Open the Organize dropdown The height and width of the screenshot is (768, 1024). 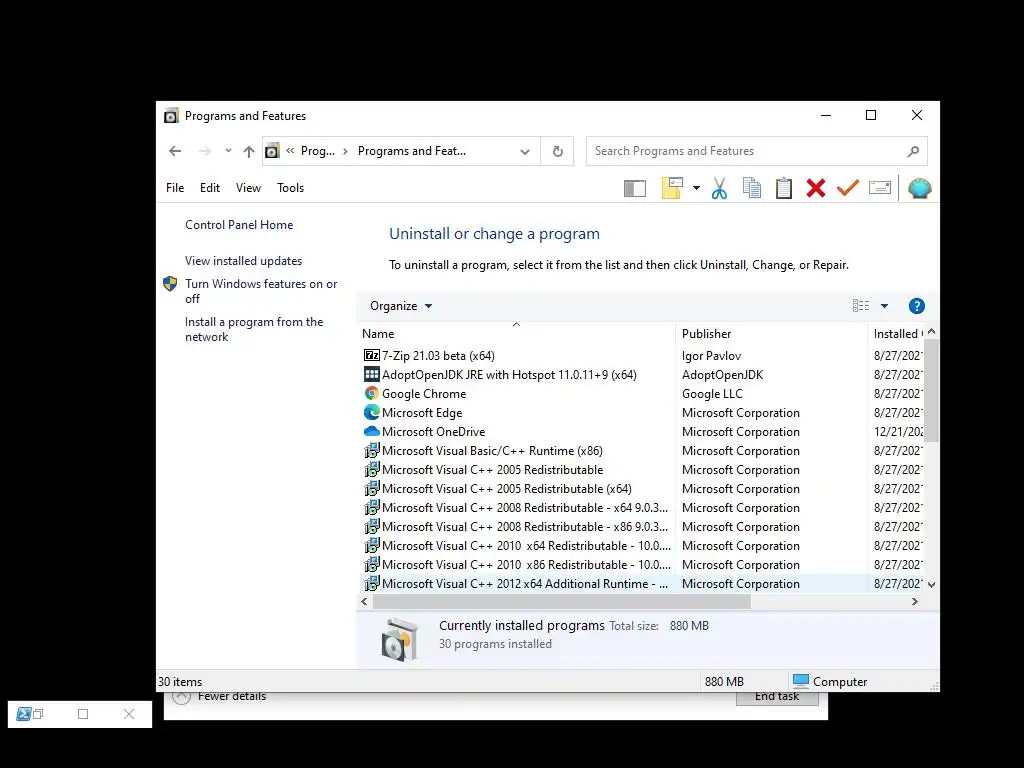(400, 306)
